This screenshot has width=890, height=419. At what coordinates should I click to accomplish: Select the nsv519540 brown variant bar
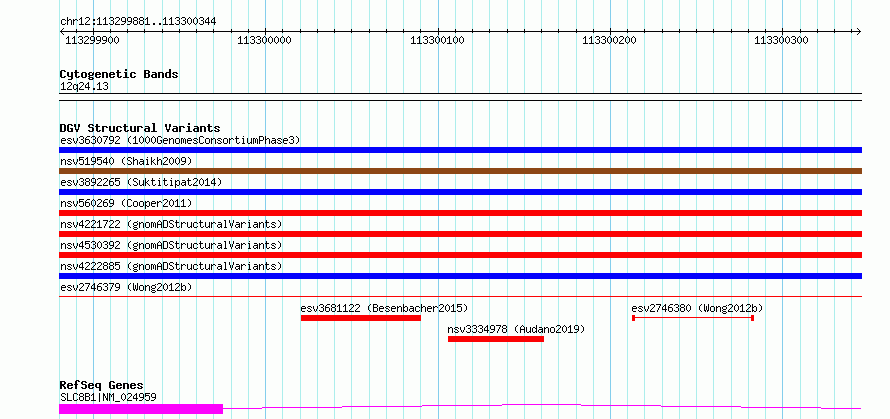460,171
